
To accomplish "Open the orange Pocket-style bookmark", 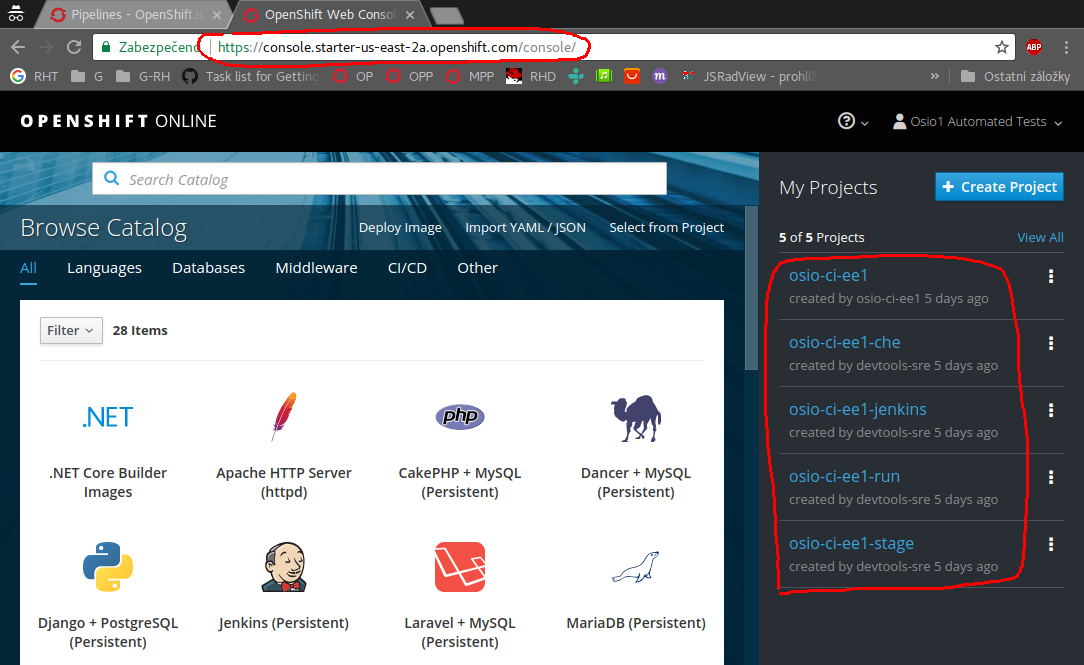I will [x=632, y=76].
